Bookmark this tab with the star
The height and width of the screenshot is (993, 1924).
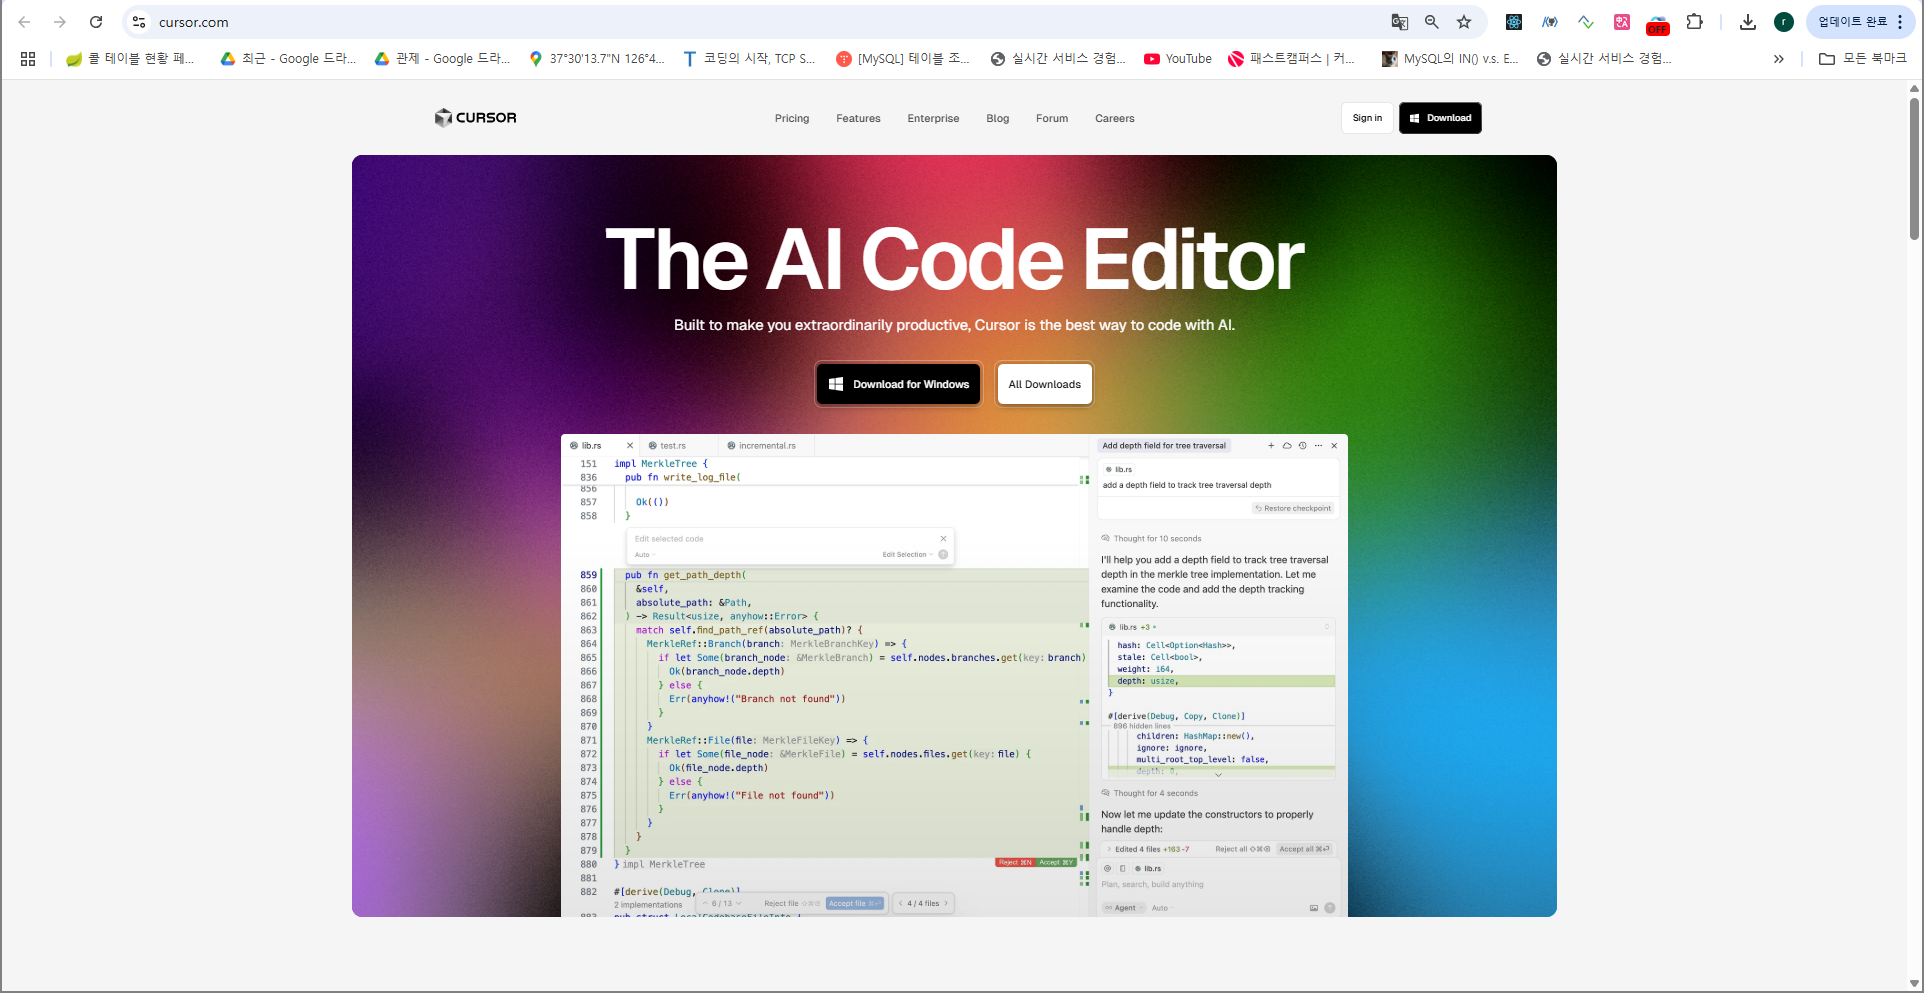1464,22
